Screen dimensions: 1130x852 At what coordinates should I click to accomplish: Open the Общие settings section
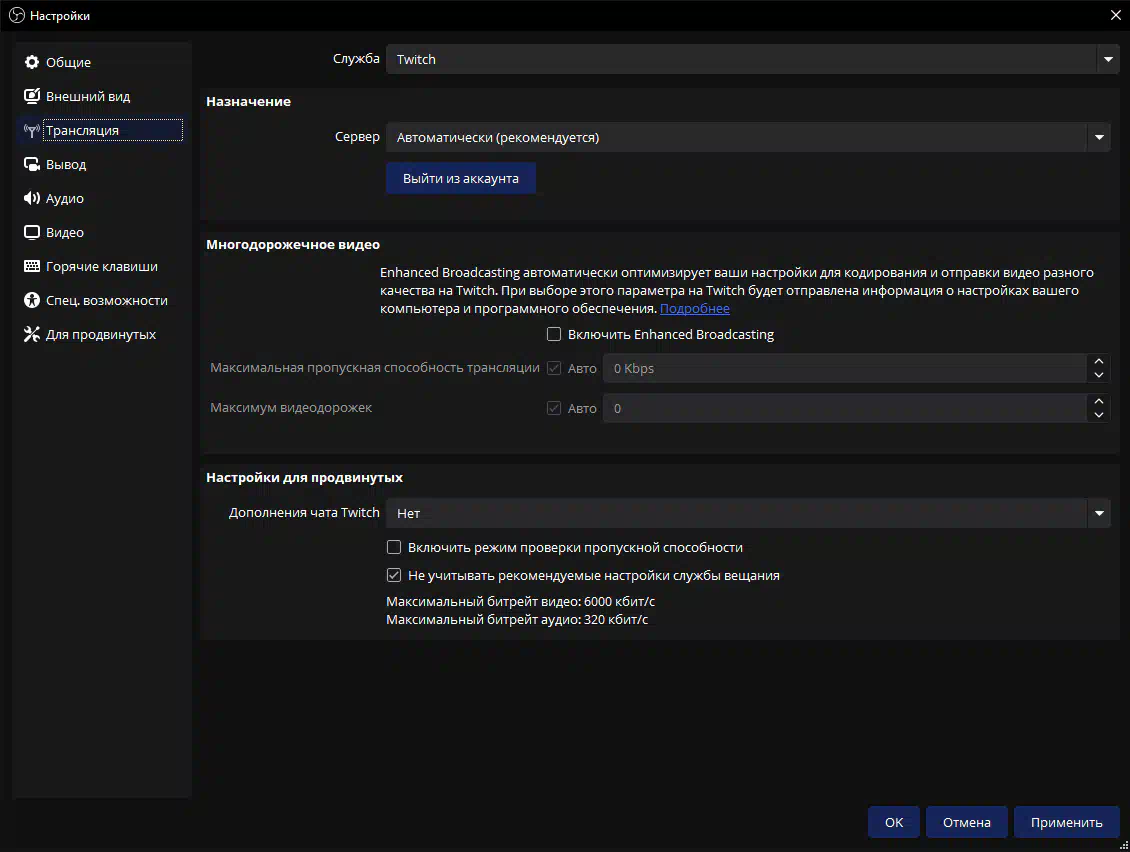[x=102, y=62]
